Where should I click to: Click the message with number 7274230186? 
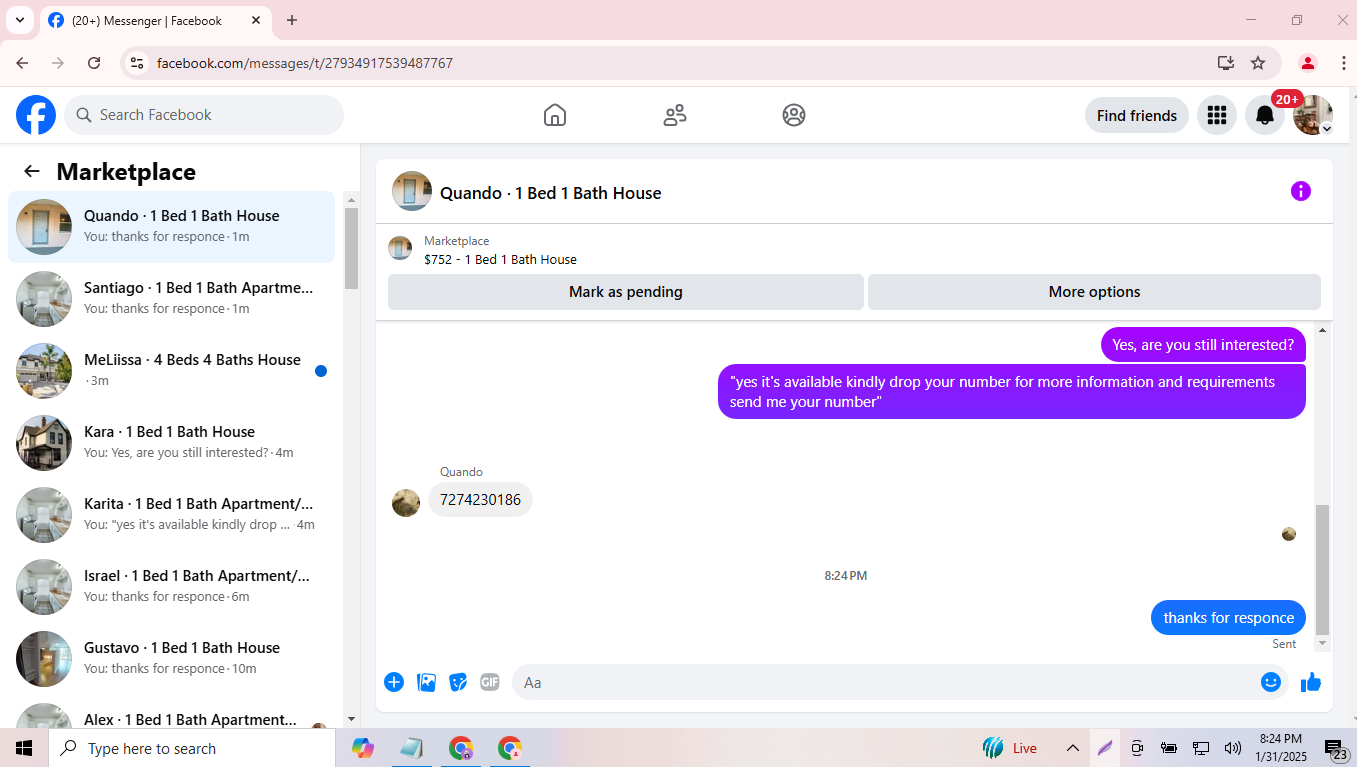480,500
